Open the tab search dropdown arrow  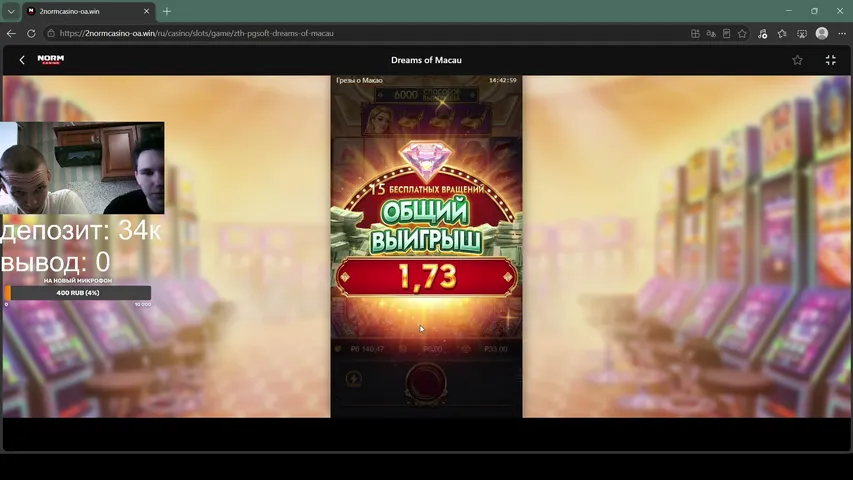tap(11, 11)
